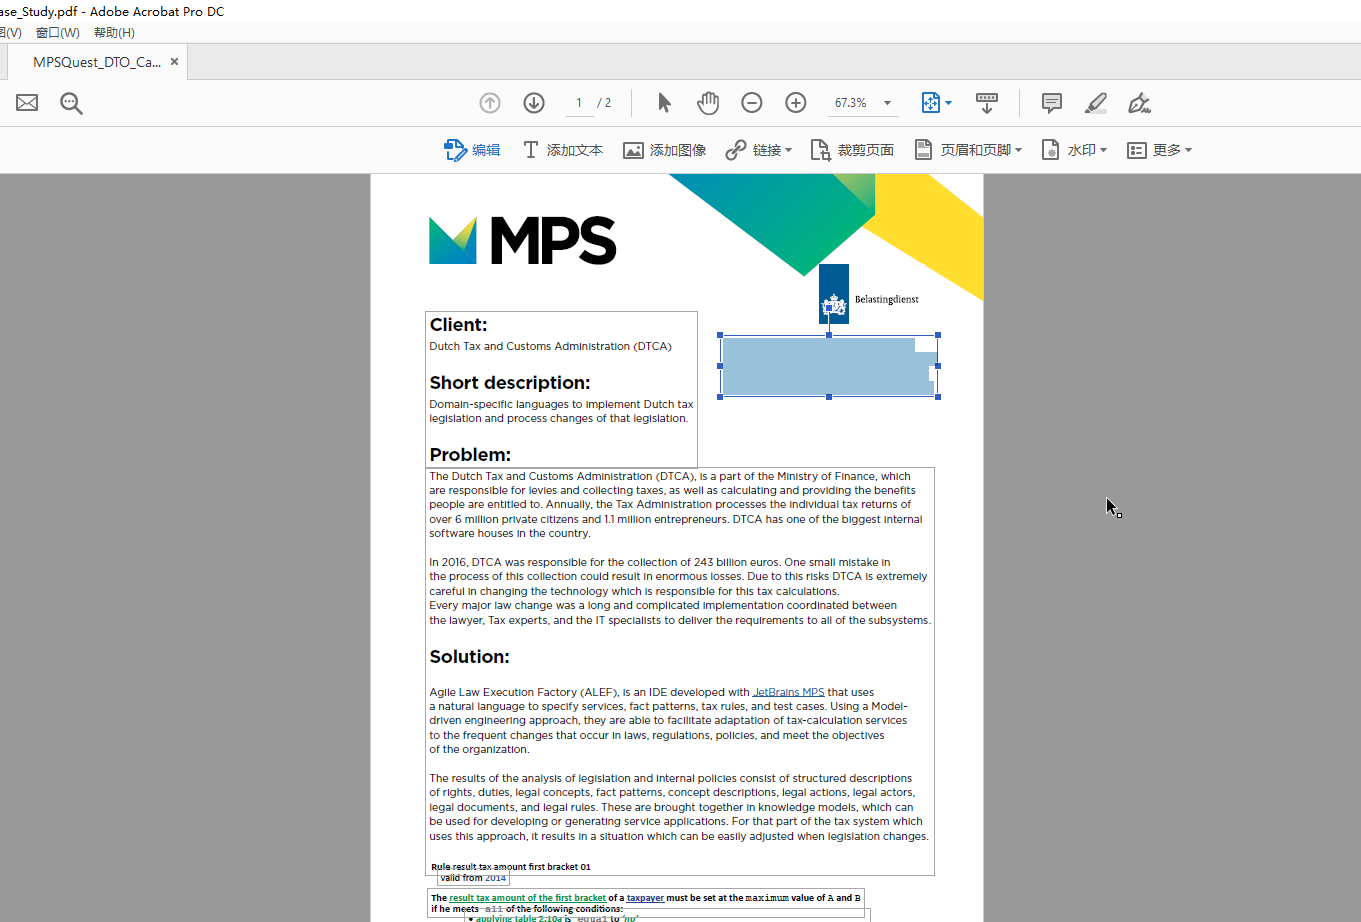Image resolution: width=1361 pixels, height=922 pixels.
Task: Click "Rule result tax amount first bracket 01"
Action: click(x=511, y=867)
